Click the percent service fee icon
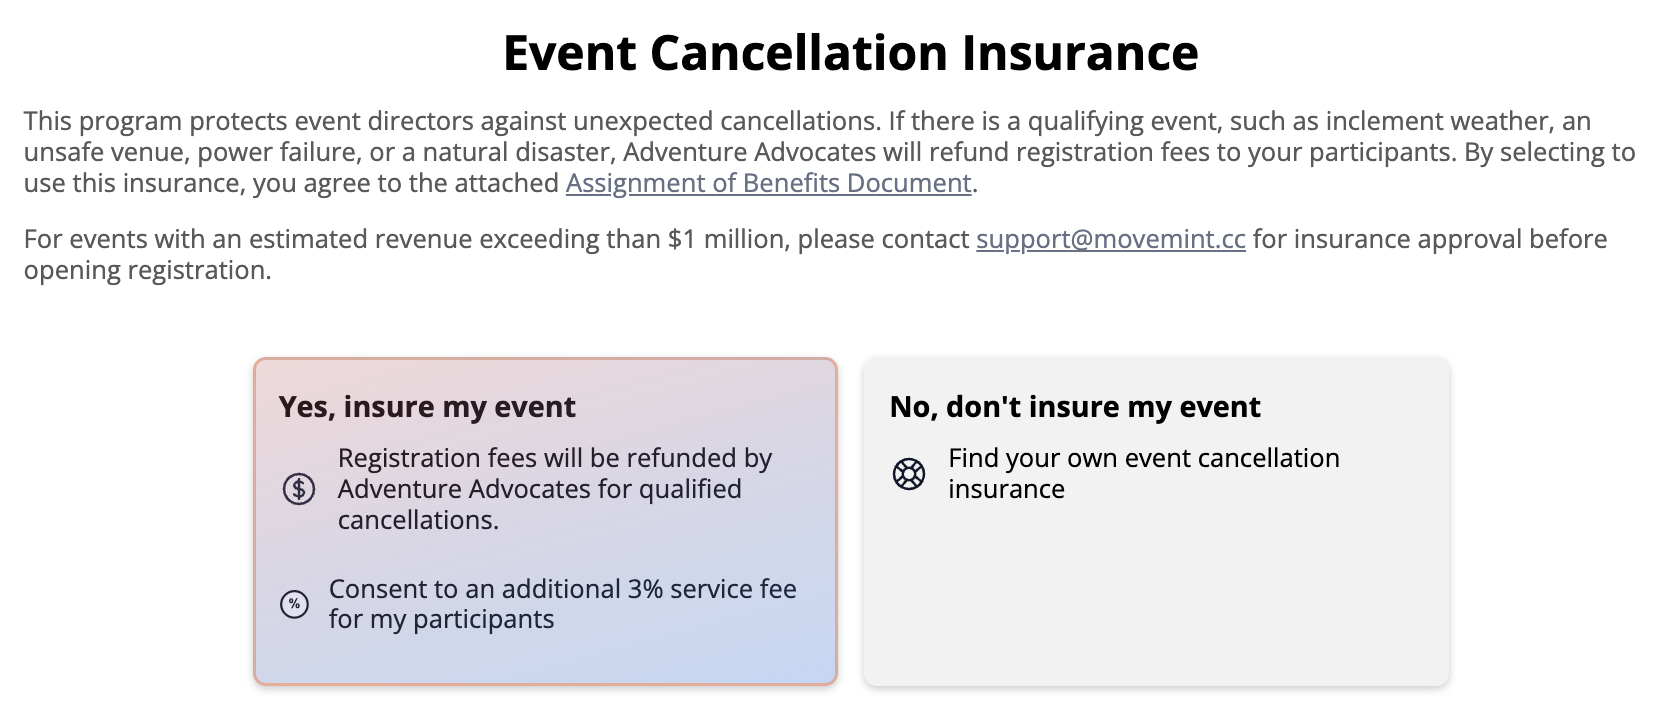 pos(294,604)
